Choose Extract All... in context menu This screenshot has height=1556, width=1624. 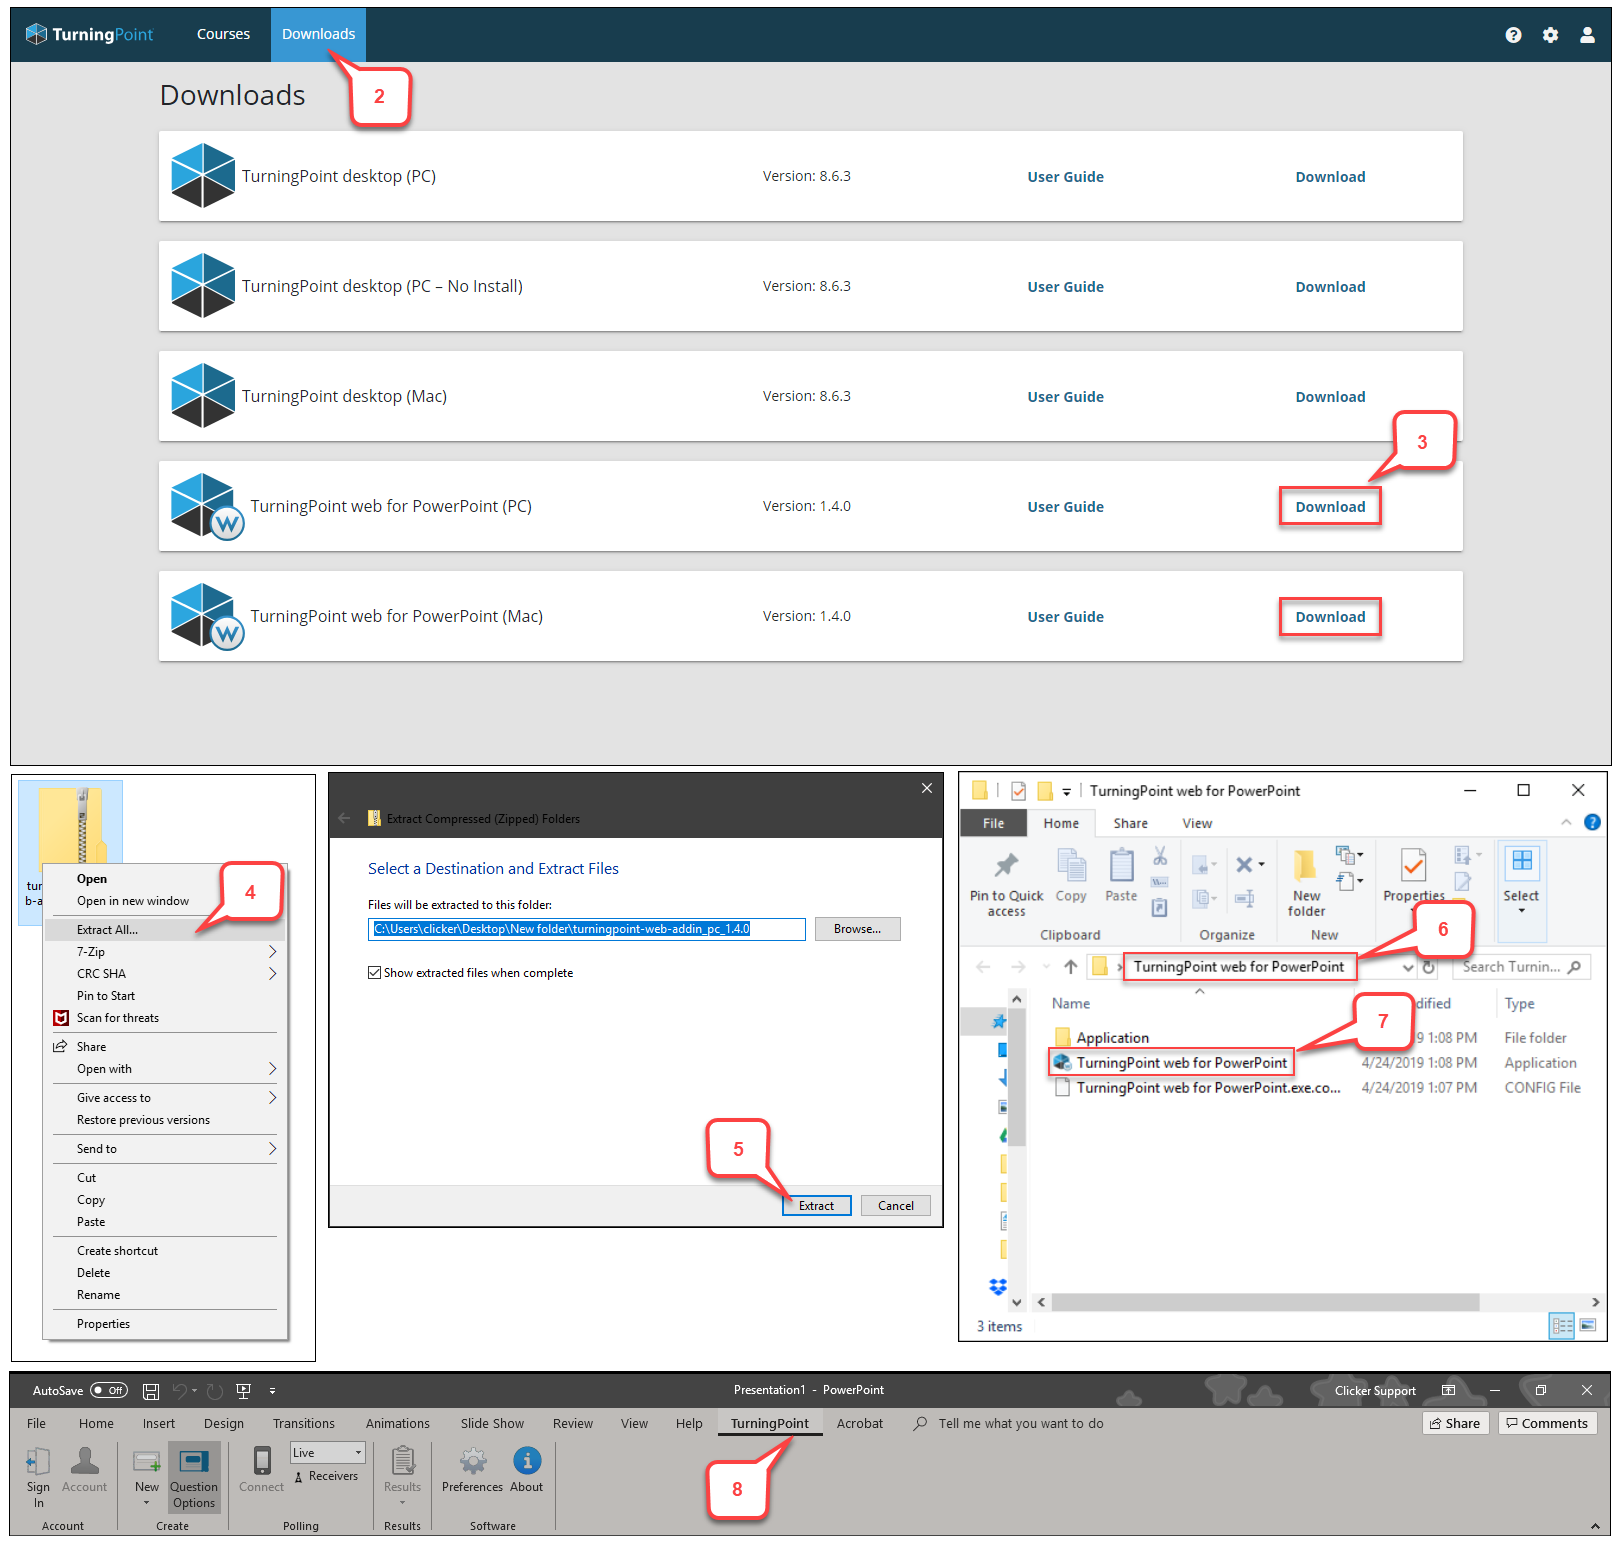(x=165, y=929)
